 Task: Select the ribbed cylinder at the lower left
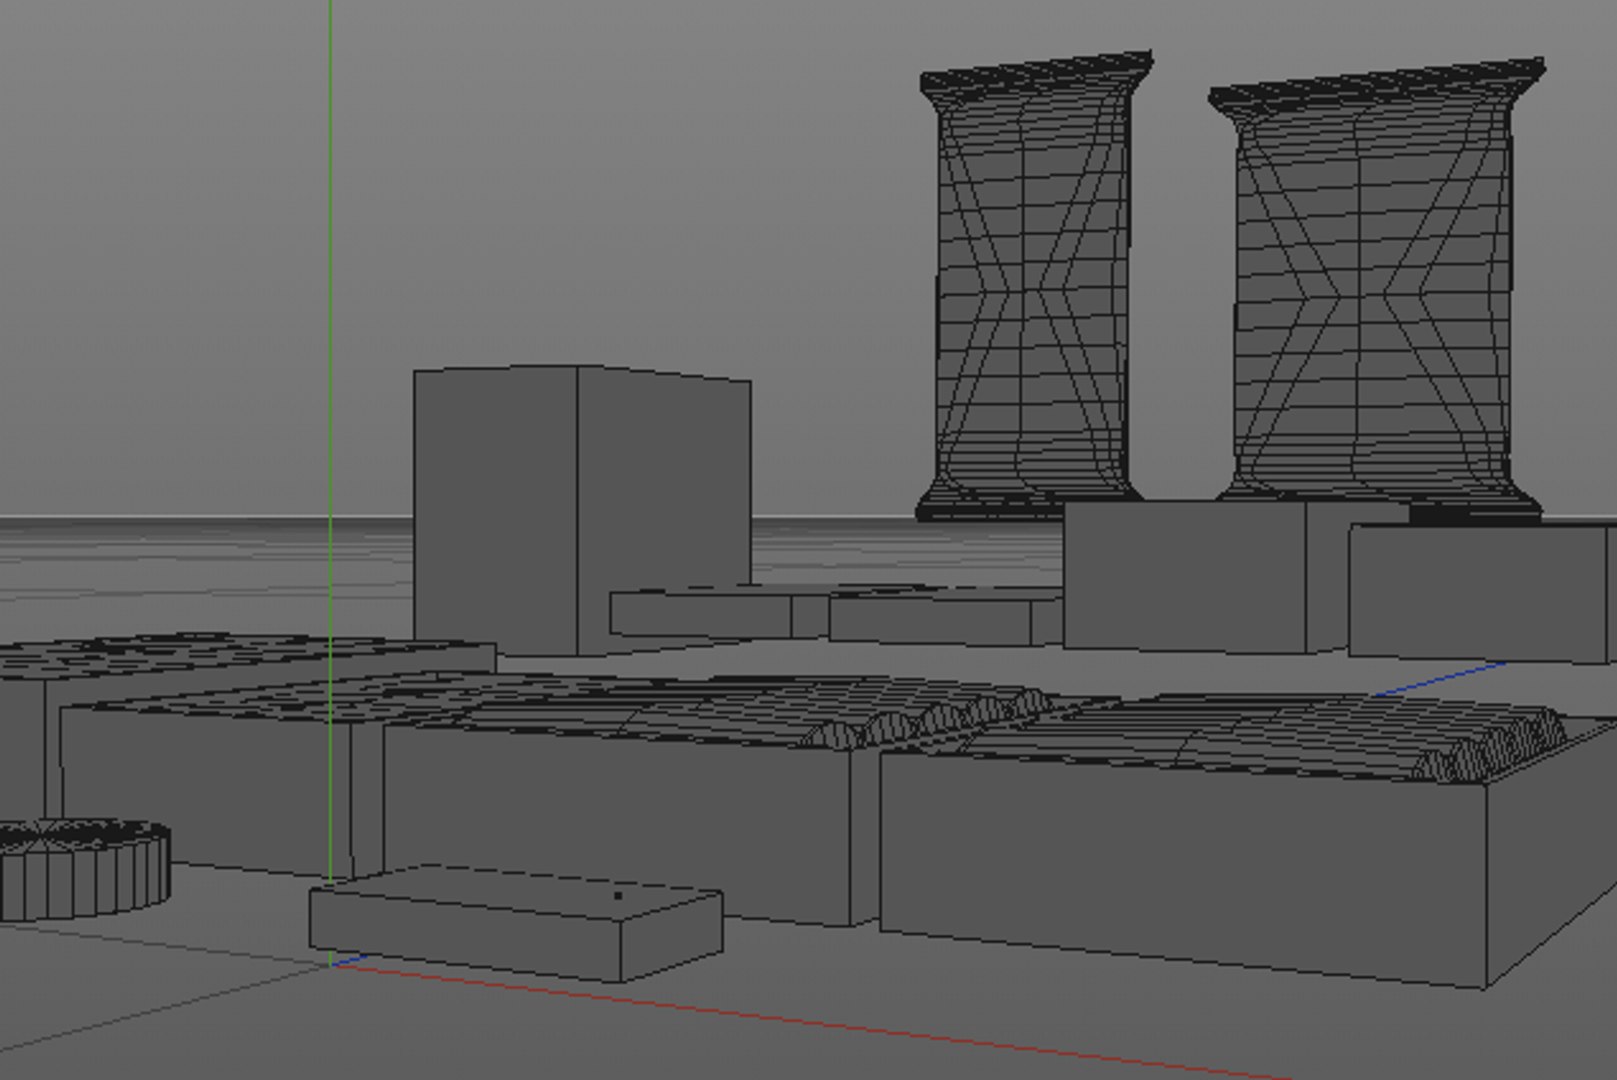point(84,869)
